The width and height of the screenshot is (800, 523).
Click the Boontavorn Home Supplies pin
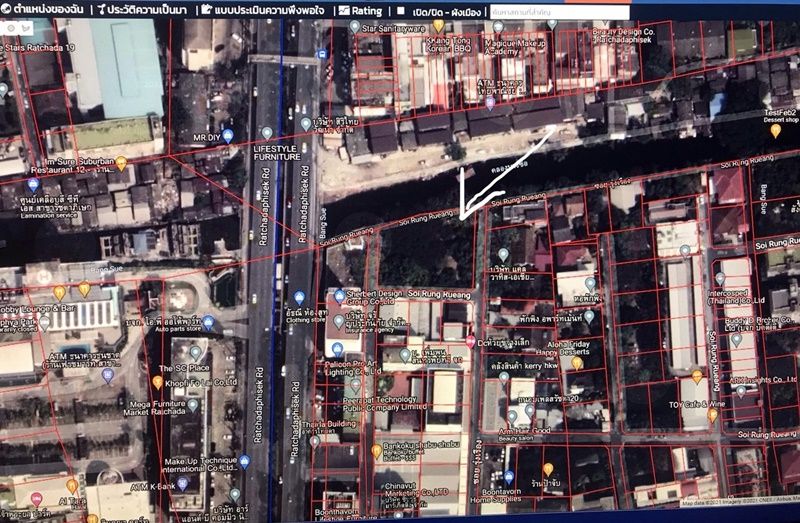coord(508,478)
